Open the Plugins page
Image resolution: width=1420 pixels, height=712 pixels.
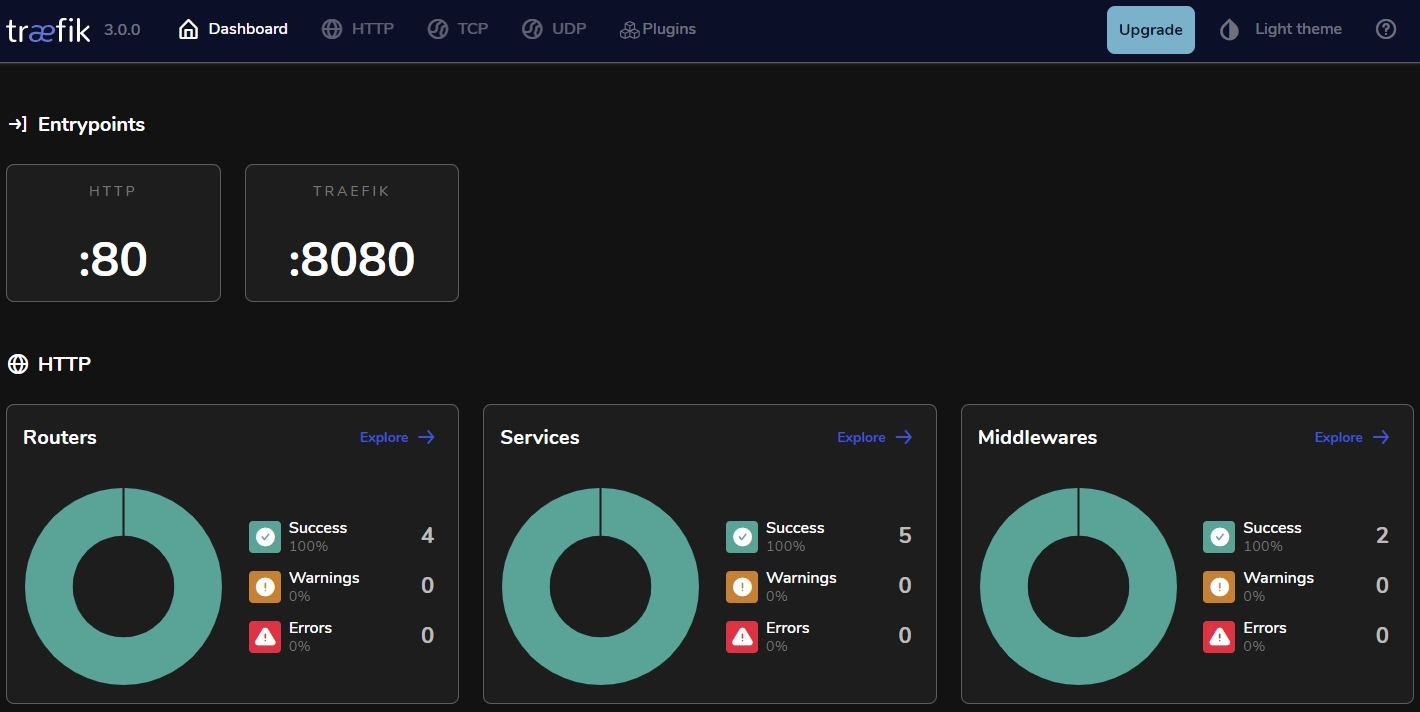(657, 29)
